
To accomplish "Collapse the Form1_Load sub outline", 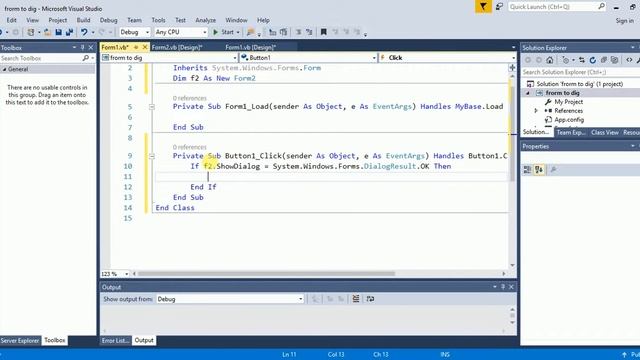I will (x=152, y=107).
